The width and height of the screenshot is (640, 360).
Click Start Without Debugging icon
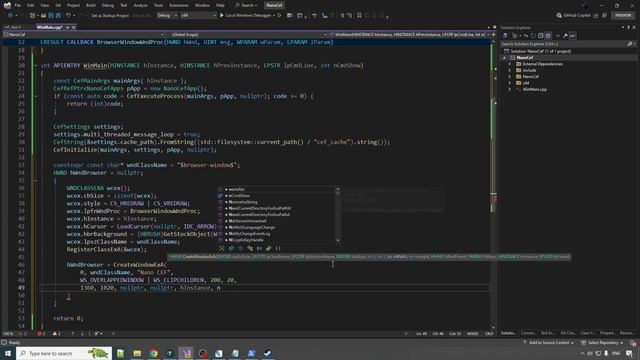point(280,16)
